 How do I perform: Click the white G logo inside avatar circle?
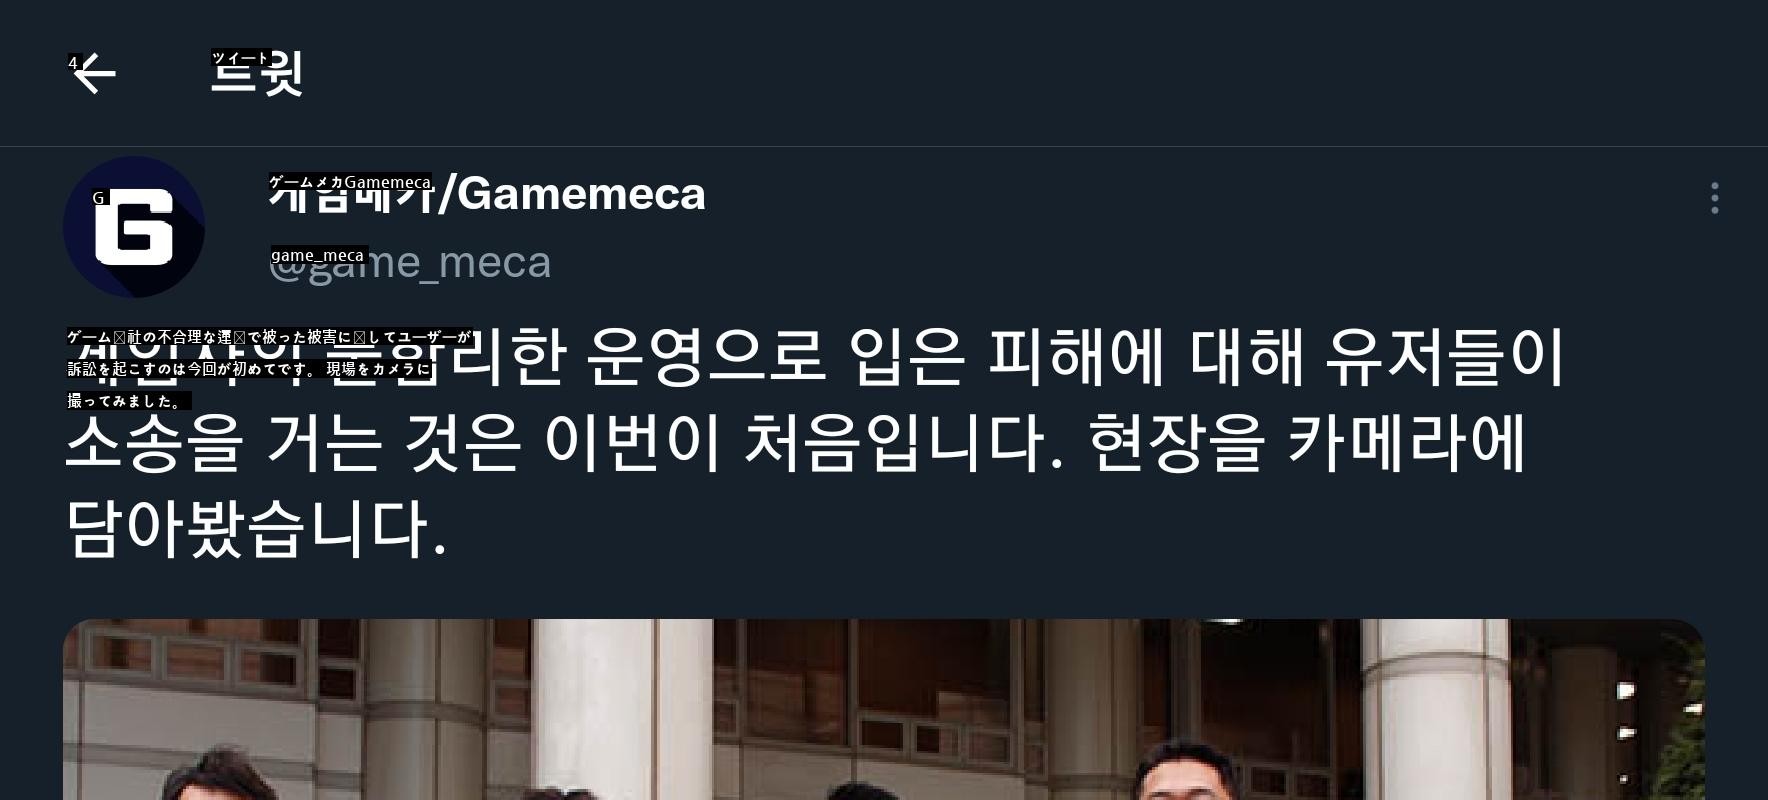pyautogui.click(x=134, y=227)
